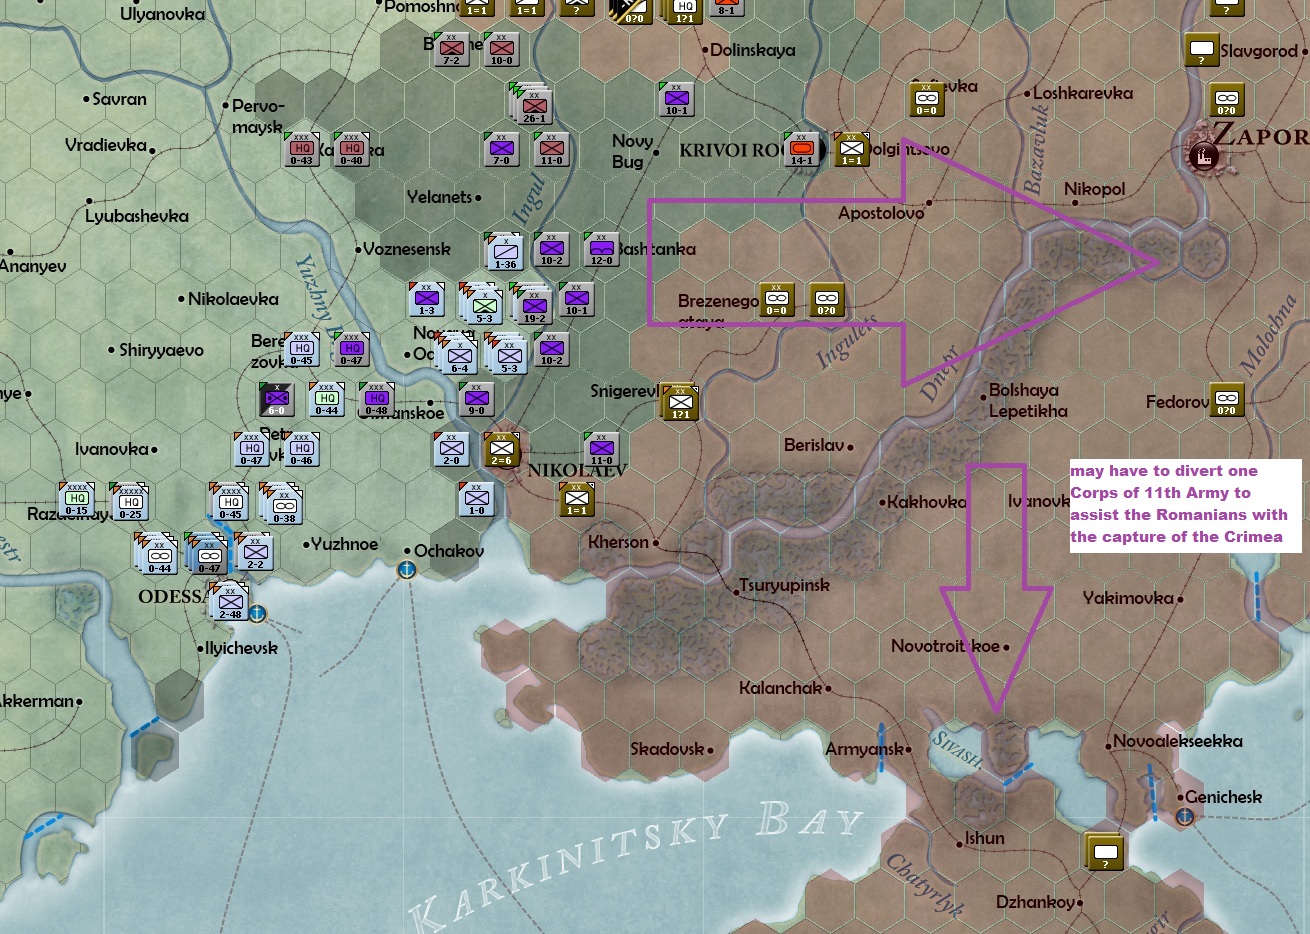Select the Soviet 0?0 unit at Fedorovka
The image size is (1310, 934).
point(1227,399)
